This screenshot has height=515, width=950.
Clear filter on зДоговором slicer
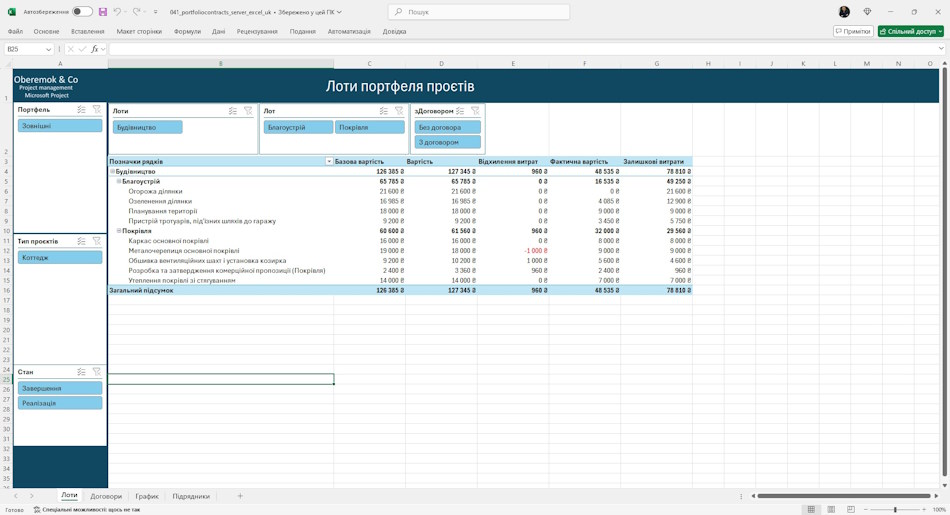(475, 111)
